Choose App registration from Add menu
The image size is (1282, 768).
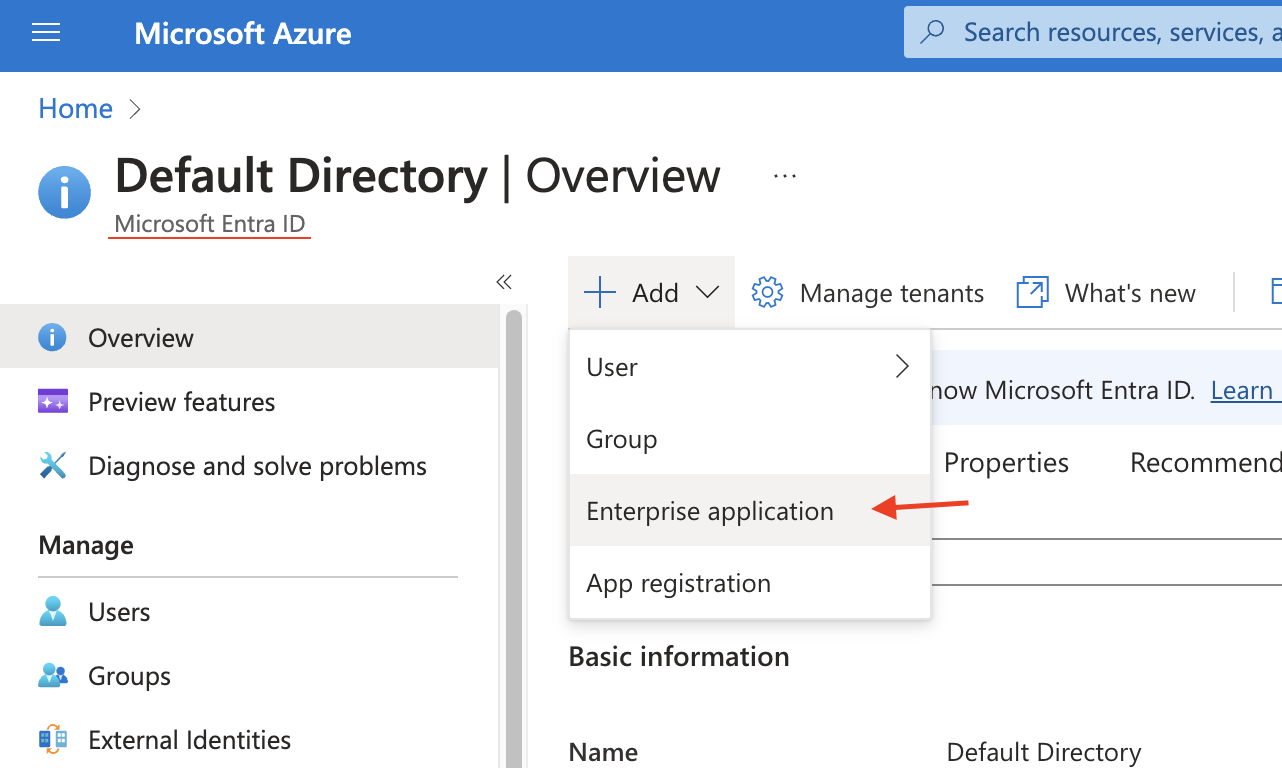[750, 582]
